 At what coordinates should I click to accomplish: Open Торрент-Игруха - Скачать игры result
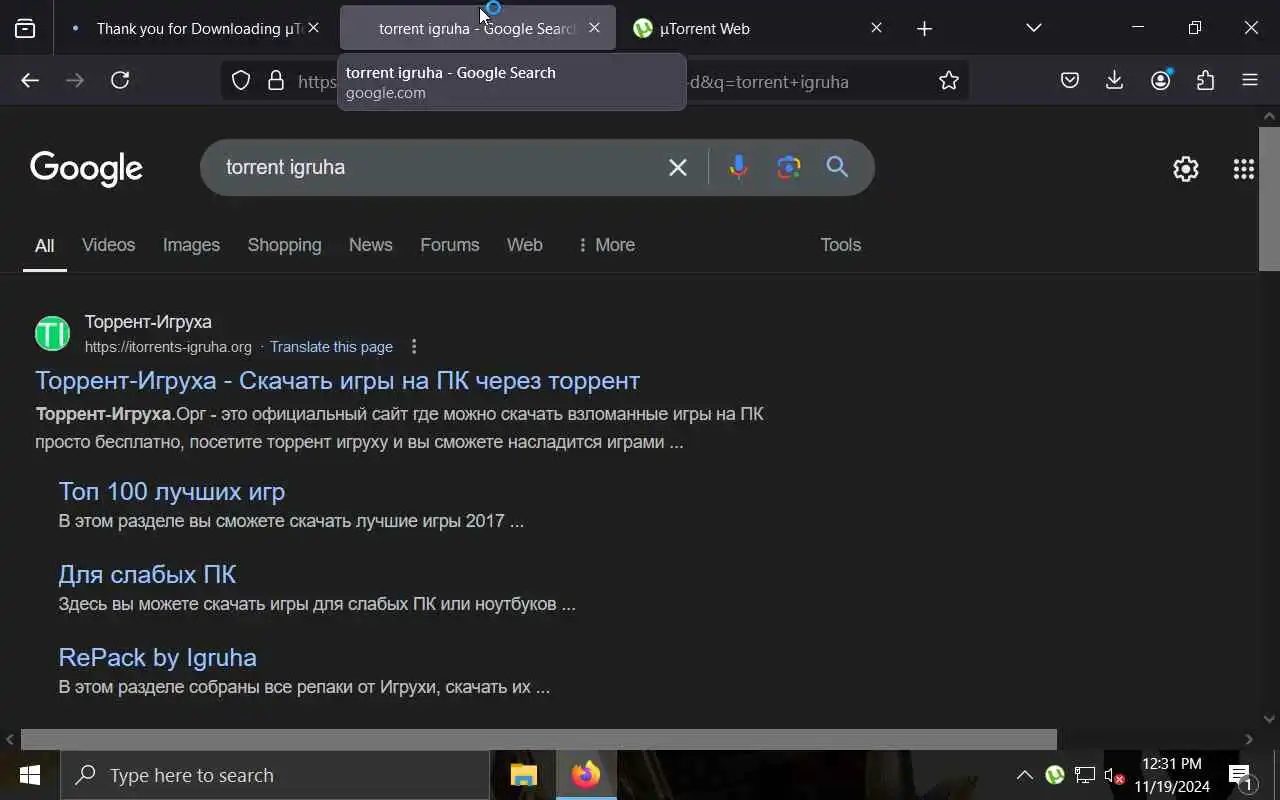(337, 381)
